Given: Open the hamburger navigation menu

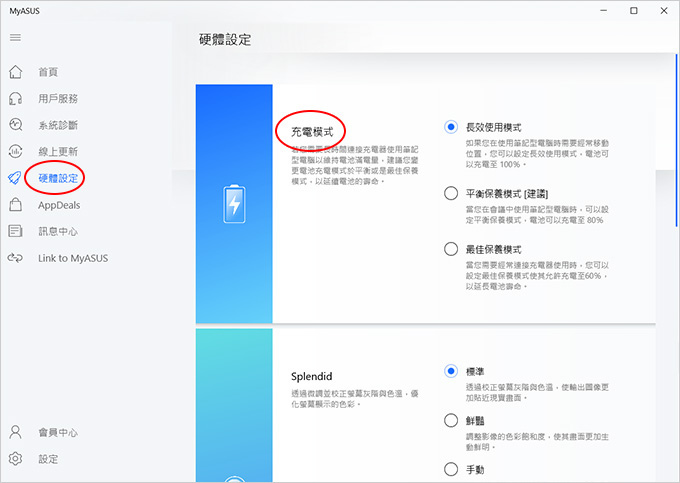Looking at the screenshot, I should pyautogui.click(x=15, y=37).
